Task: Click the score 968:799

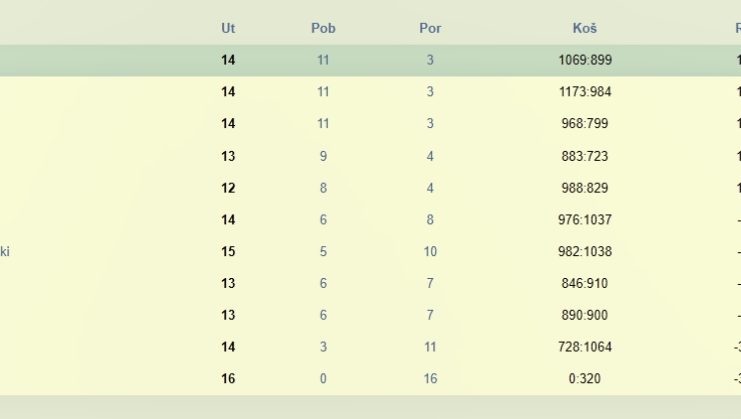Action: tap(585, 123)
